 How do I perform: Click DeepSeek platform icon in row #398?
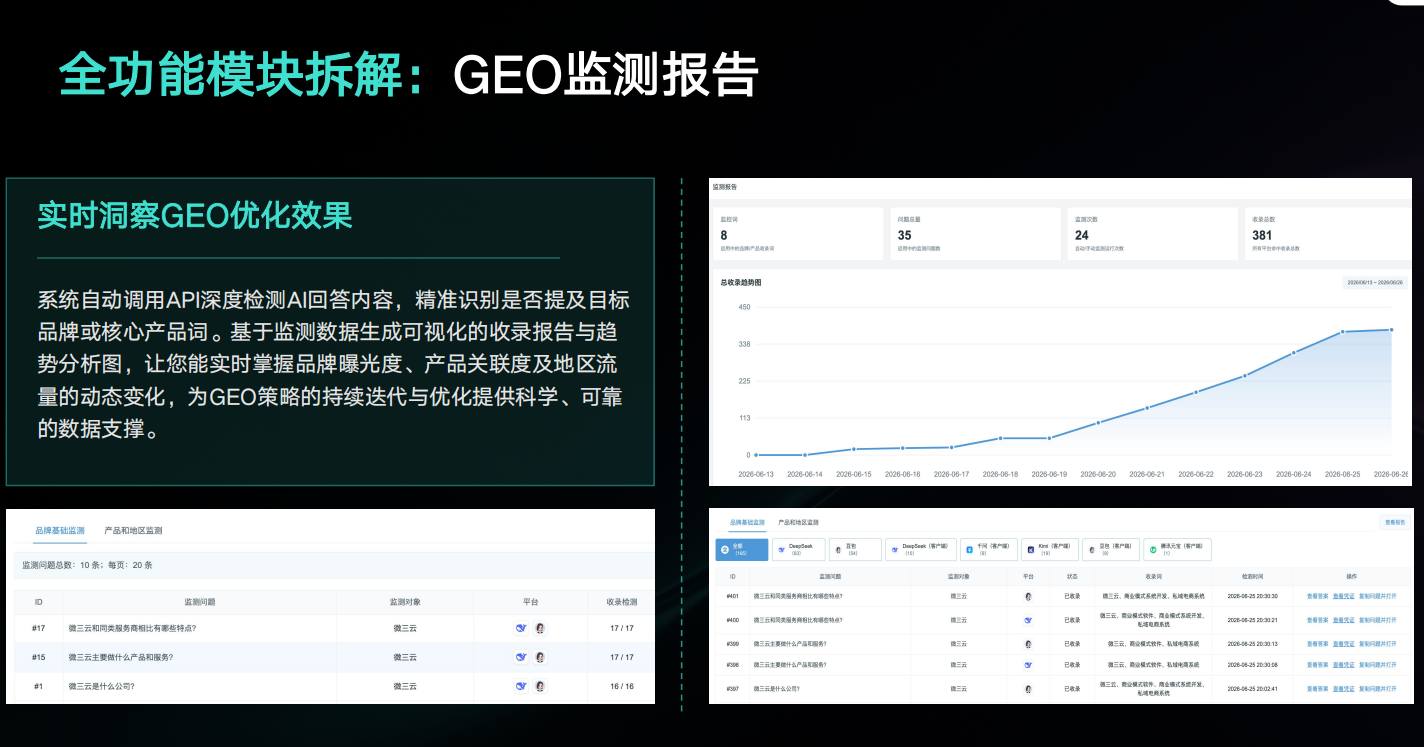coord(1028,664)
